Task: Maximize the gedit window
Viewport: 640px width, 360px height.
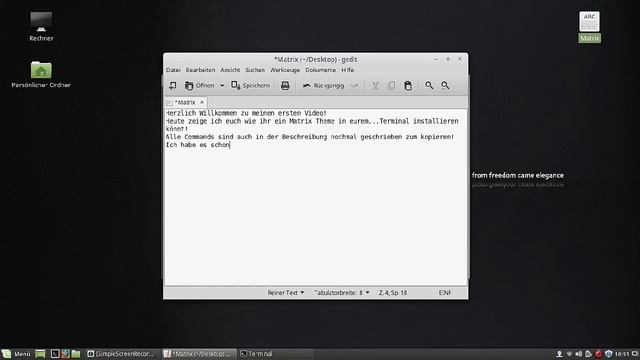Action: pos(448,59)
